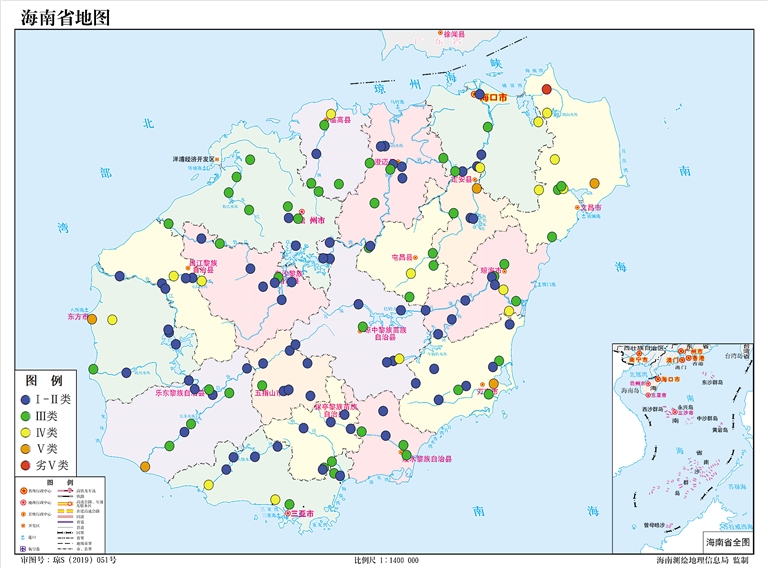Select the 三亚市 city symbol
The height and width of the screenshot is (568, 768).
tap(289, 513)
